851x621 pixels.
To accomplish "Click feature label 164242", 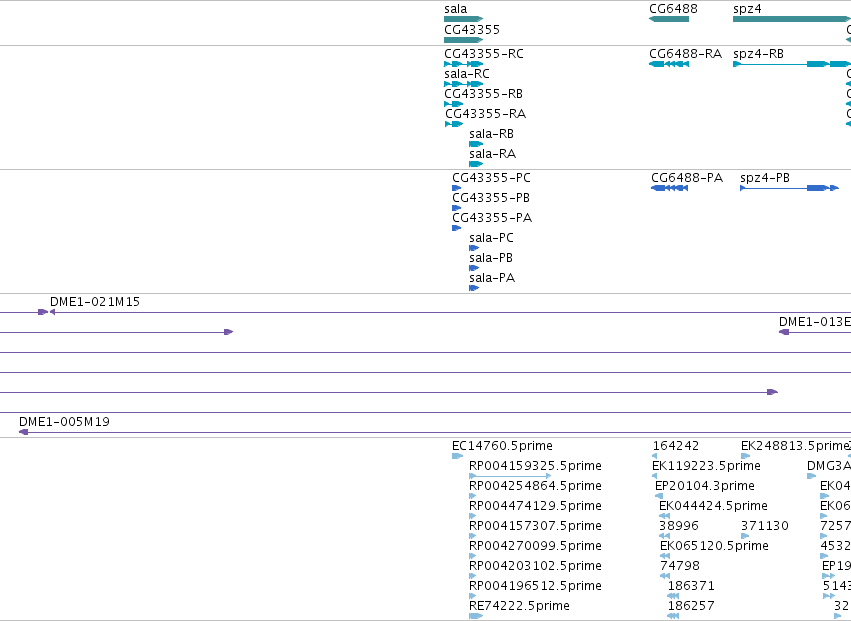I will click(676, 446).
